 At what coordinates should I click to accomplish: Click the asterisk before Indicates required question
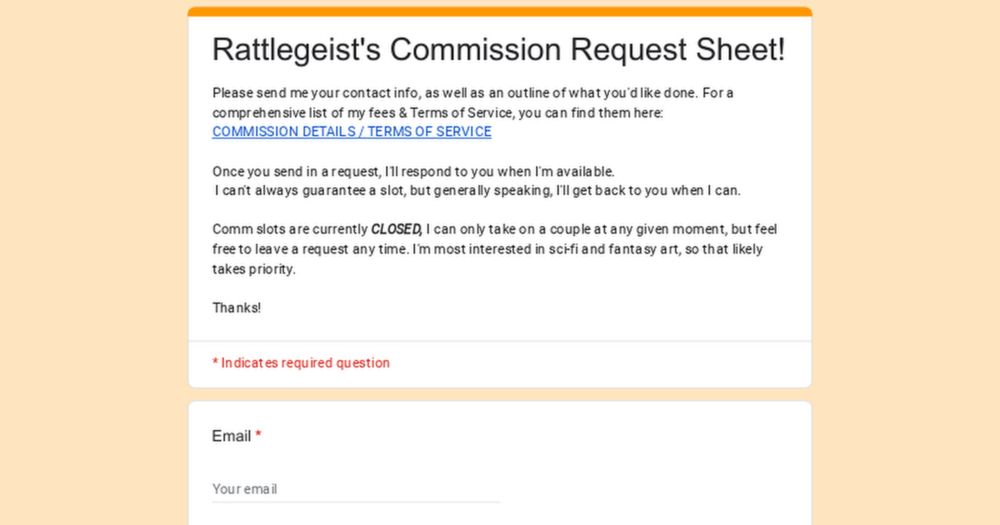[216, 362]
